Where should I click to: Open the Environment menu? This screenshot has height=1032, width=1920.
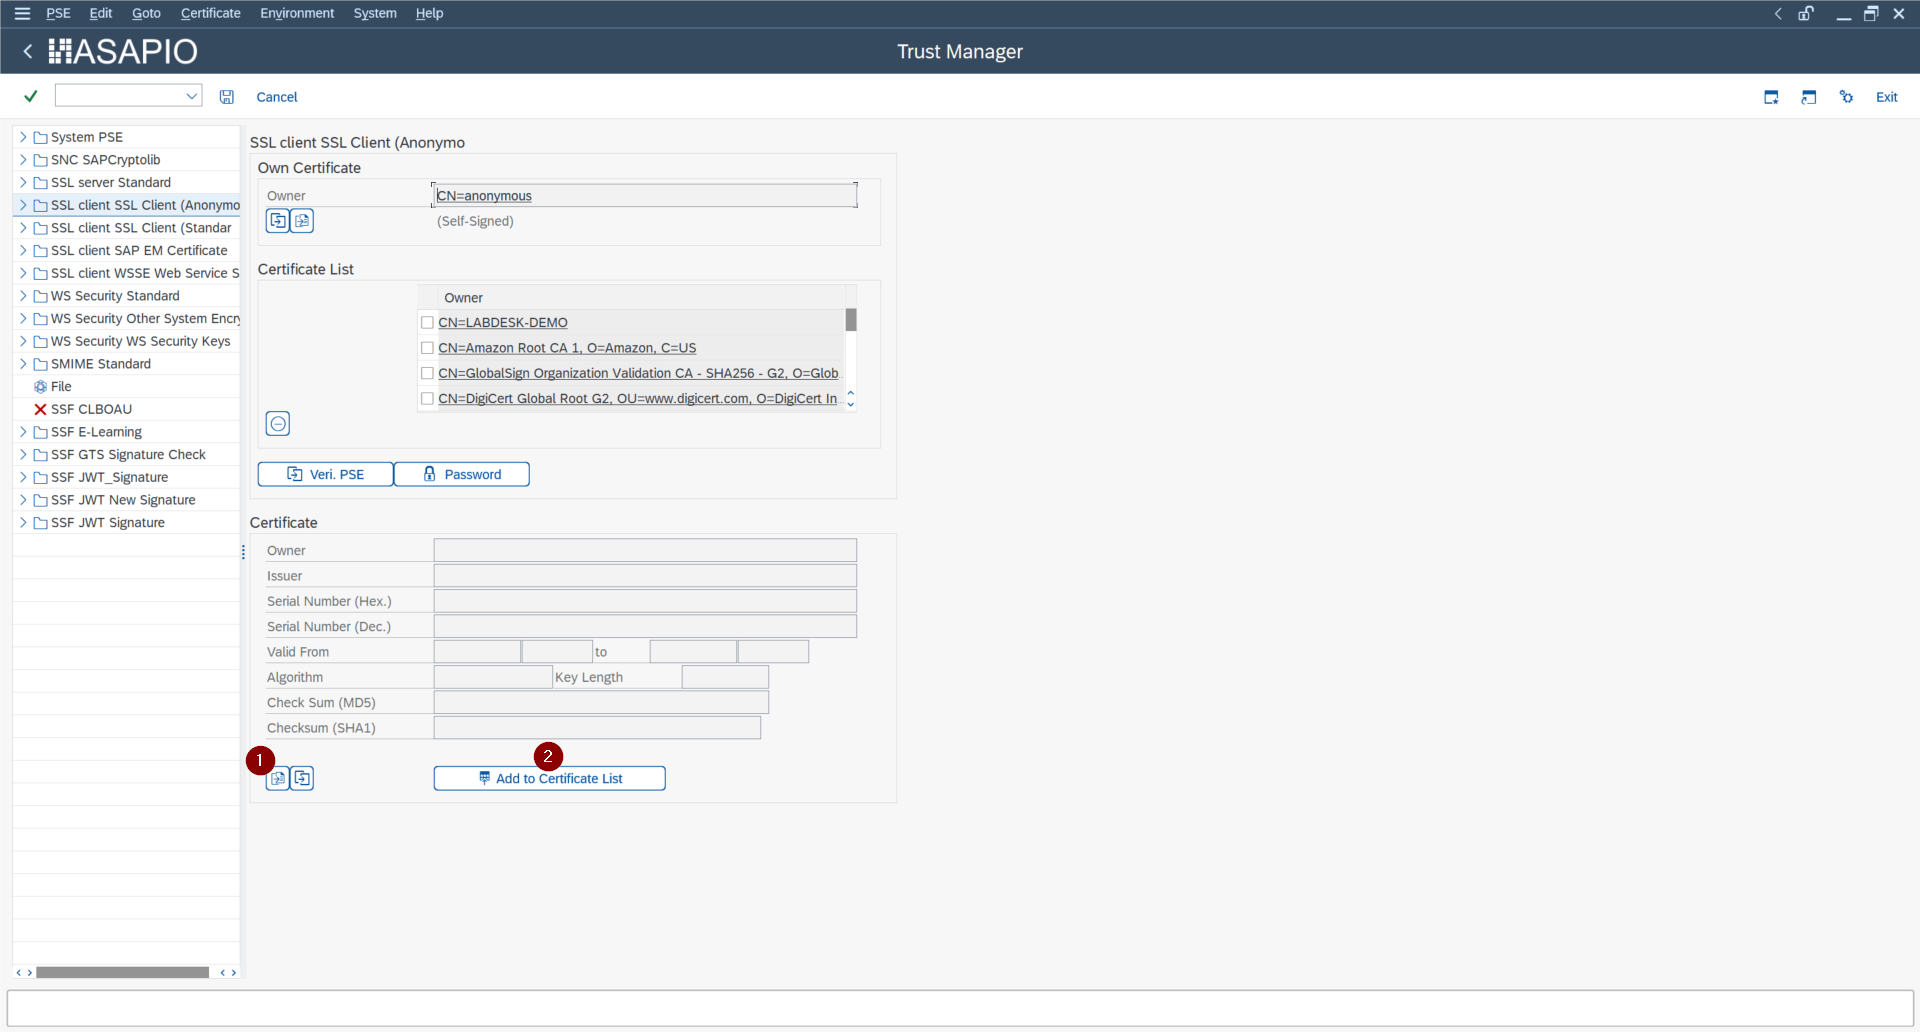[297, 13]
